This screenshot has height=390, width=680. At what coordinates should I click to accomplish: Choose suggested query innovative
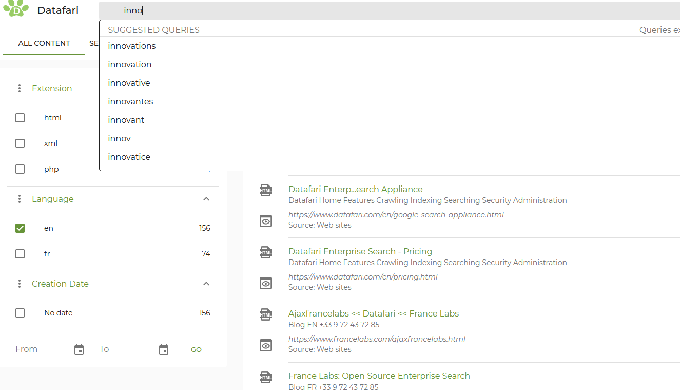pos(129,83)
